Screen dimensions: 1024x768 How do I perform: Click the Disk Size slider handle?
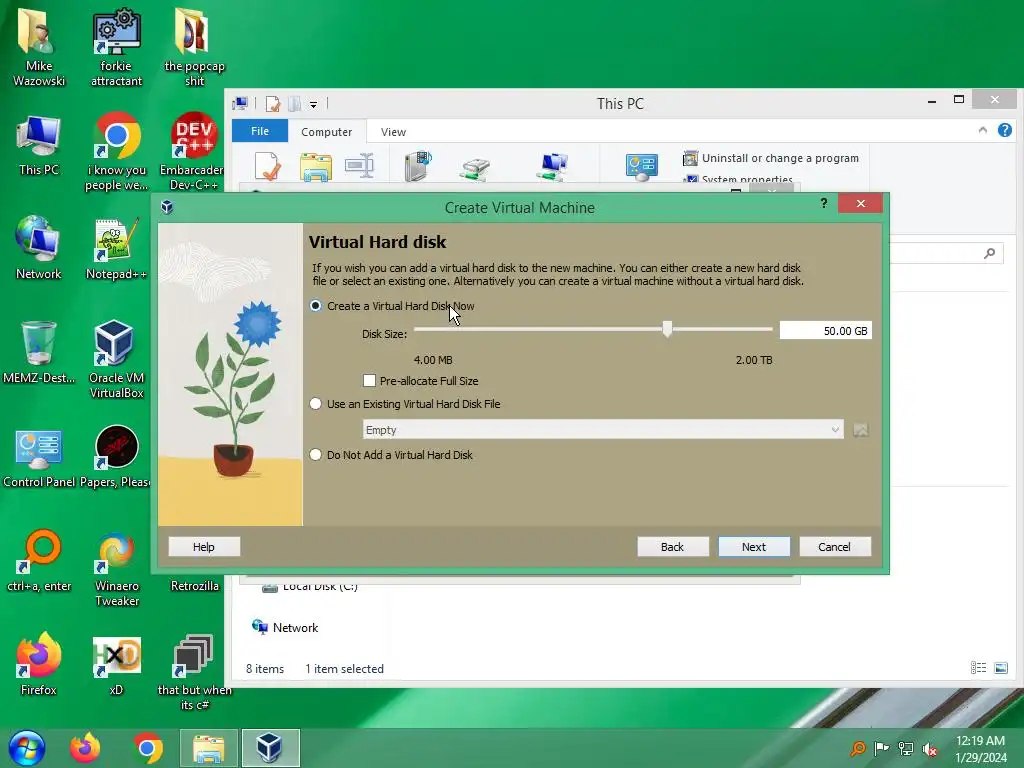click(667, 328)
